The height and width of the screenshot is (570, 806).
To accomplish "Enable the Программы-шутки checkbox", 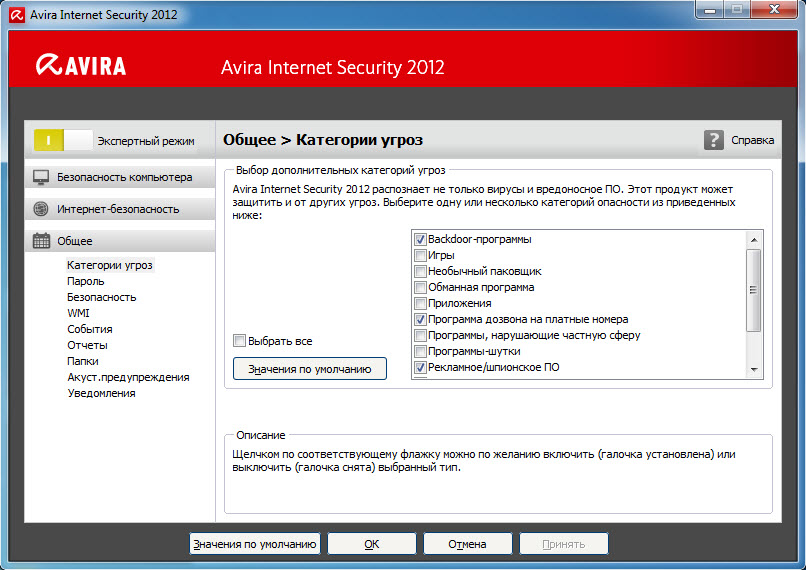I will pyautogui.click(x=420, y=352).
